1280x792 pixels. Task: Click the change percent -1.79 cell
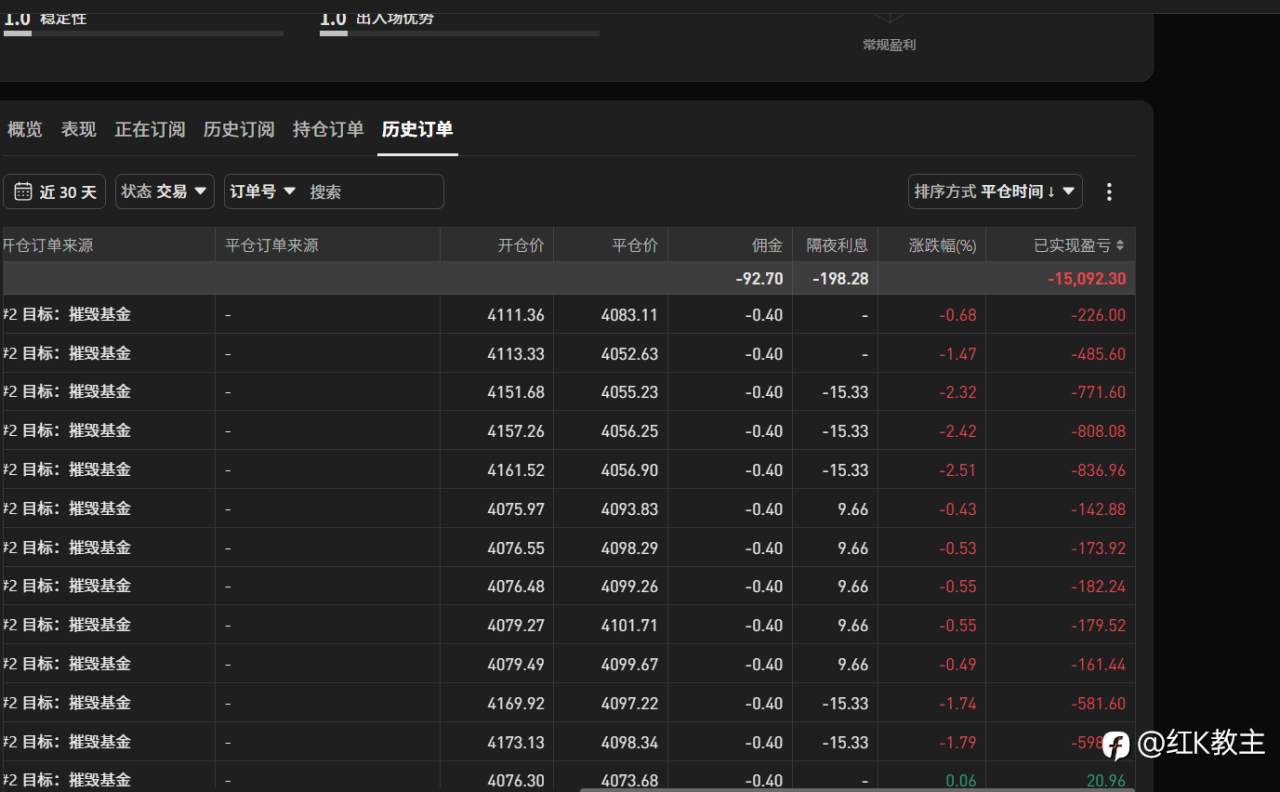click(x=957, y=742)
